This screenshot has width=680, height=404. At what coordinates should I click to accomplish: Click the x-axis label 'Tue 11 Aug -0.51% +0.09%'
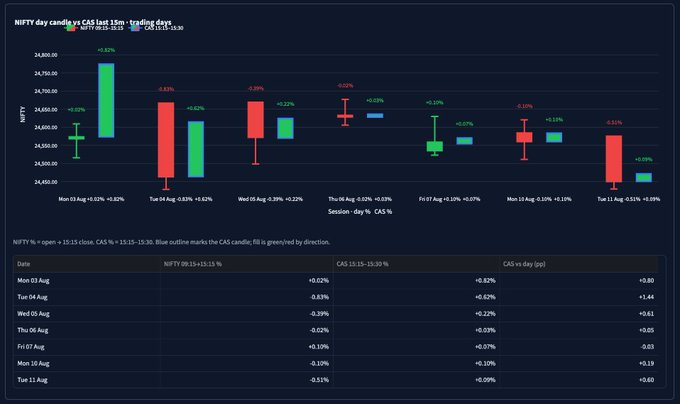pos(628,199)
